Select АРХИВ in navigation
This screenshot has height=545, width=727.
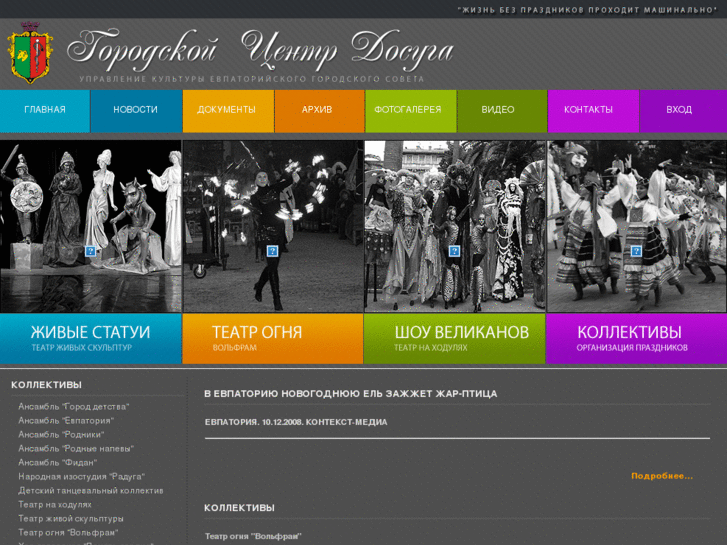pyautogui.click(x=319, y=110)
